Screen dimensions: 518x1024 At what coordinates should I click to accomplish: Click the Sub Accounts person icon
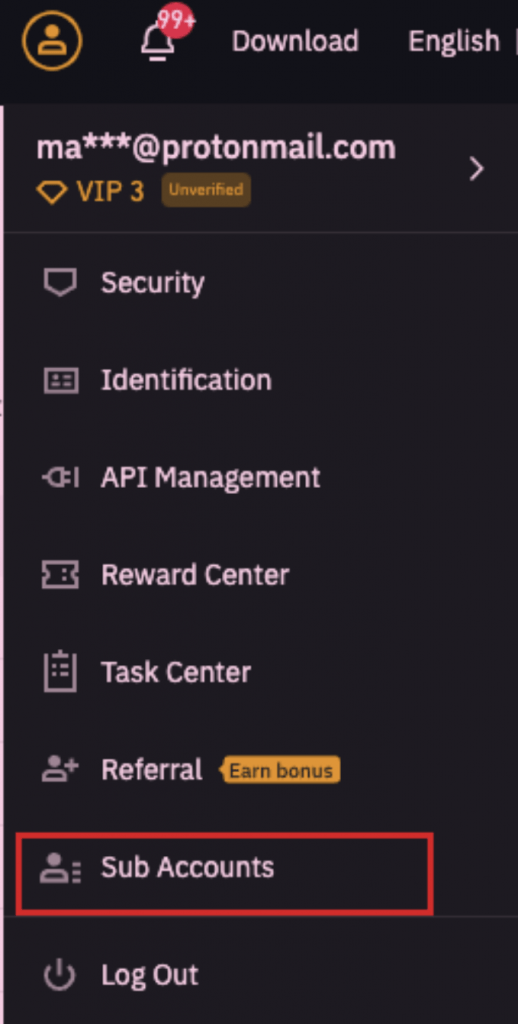click(x=60, y=868)
